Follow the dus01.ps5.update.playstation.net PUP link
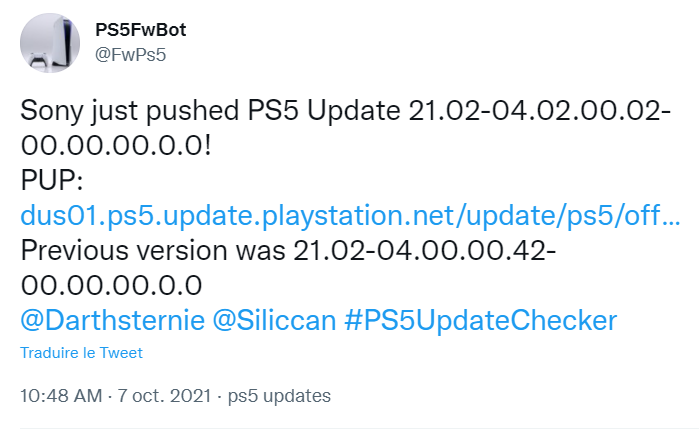This screenshot has height=431, width=699. tap(350, 215)
